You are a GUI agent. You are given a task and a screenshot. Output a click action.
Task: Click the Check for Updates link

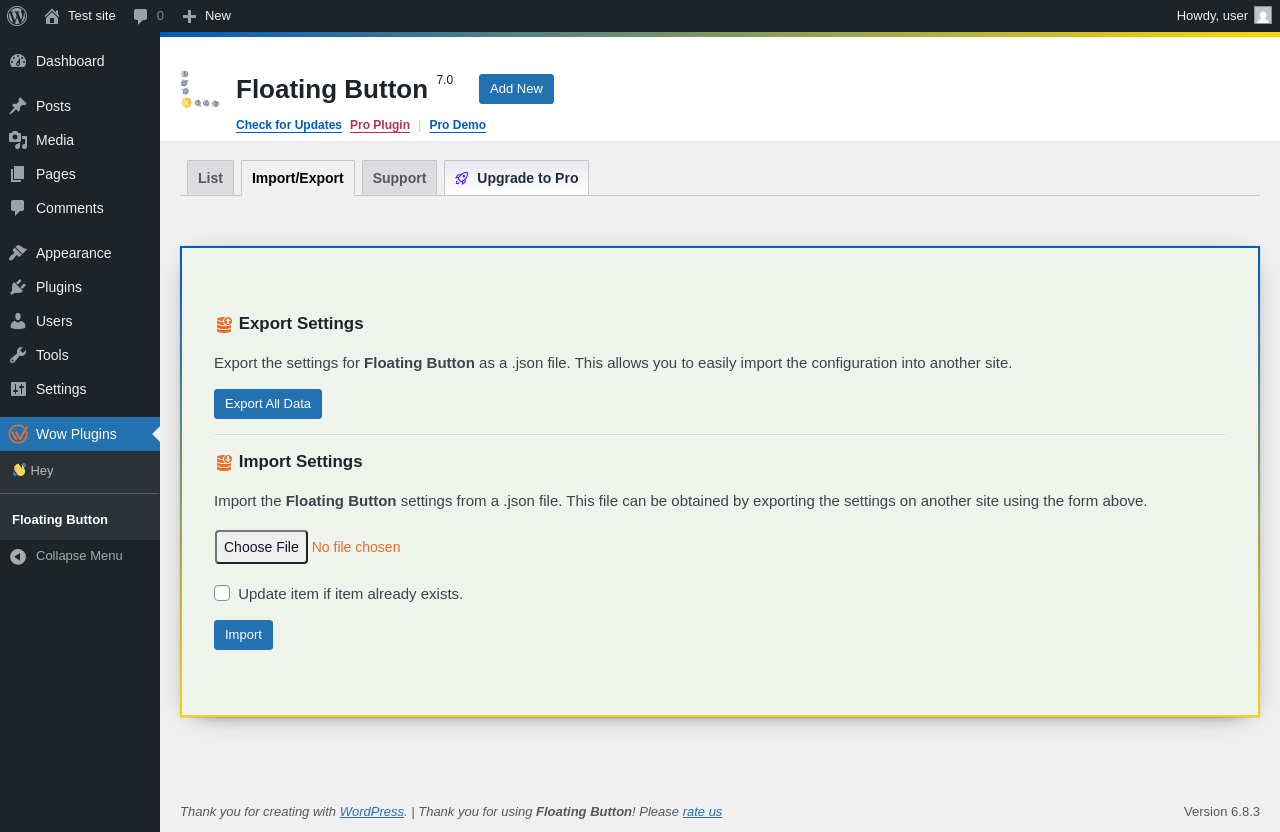(x=289, y=125)
